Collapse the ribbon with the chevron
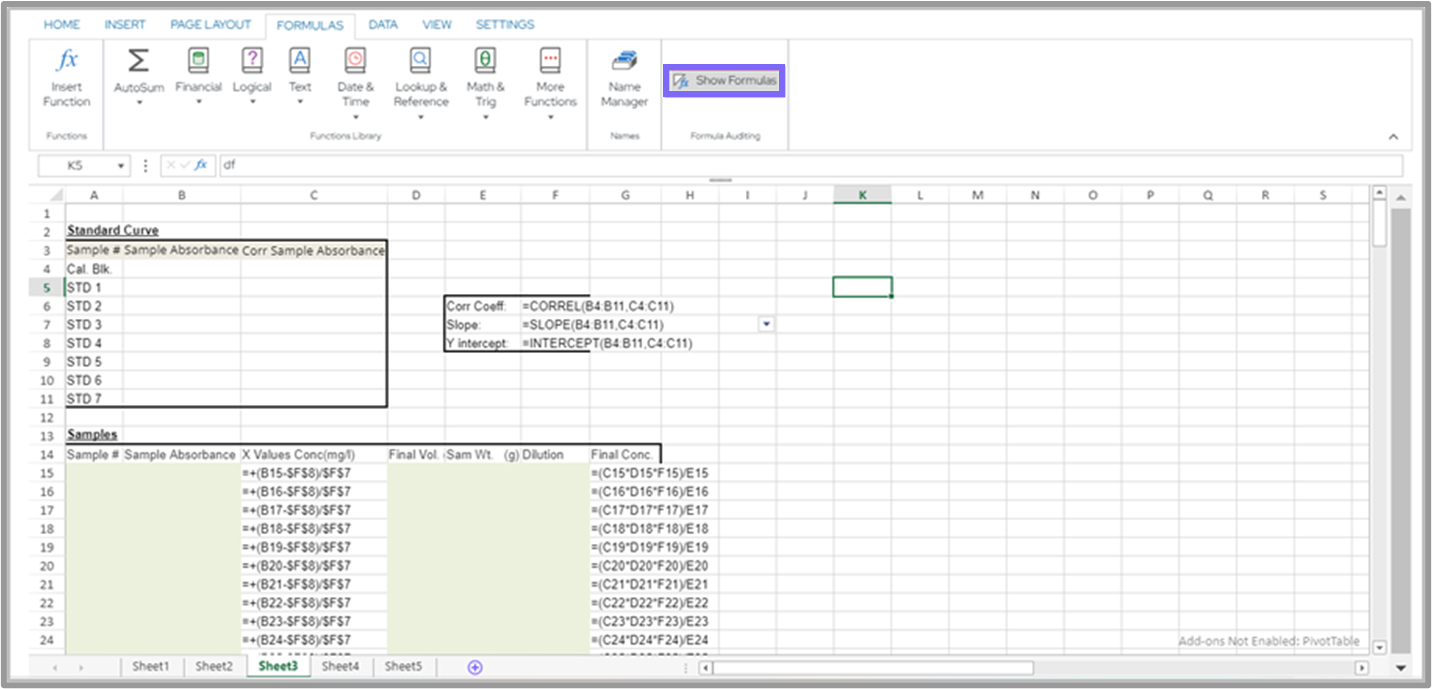Viewport: 1432px width, 689px height. pos(1393,137)
